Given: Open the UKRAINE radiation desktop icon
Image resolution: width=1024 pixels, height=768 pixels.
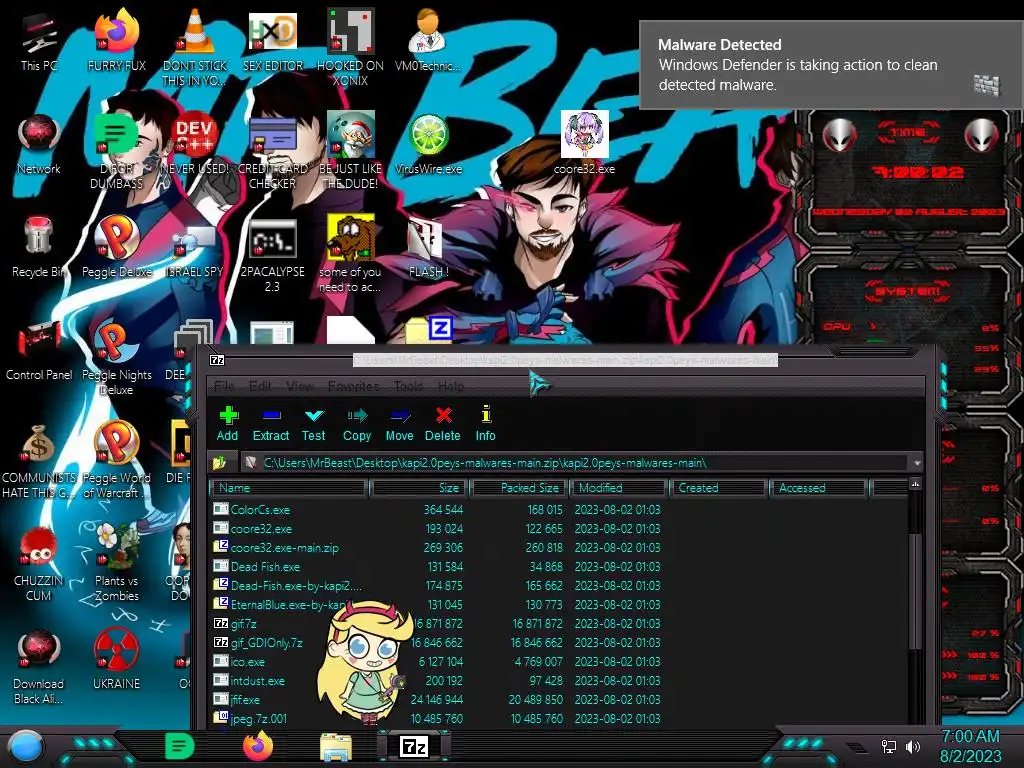Looking at the screenshot, I should tap(116, 660).
